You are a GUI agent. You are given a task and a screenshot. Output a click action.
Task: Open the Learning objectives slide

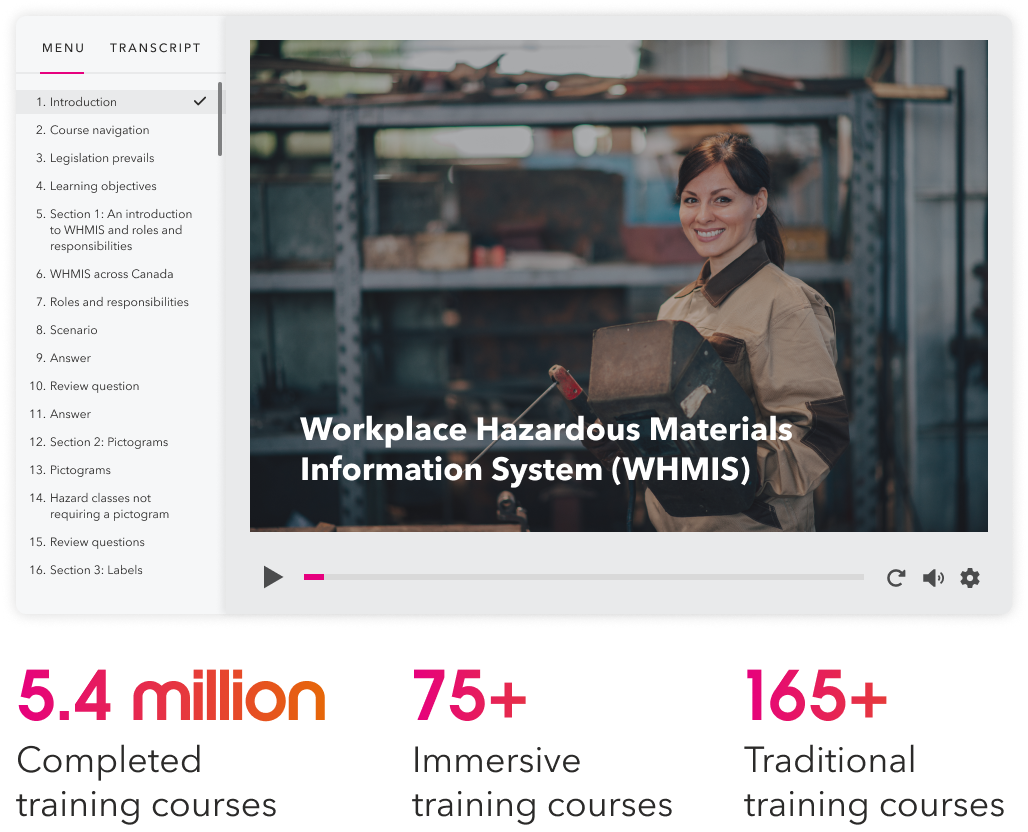pyautogui.click(x=103, y=186)
